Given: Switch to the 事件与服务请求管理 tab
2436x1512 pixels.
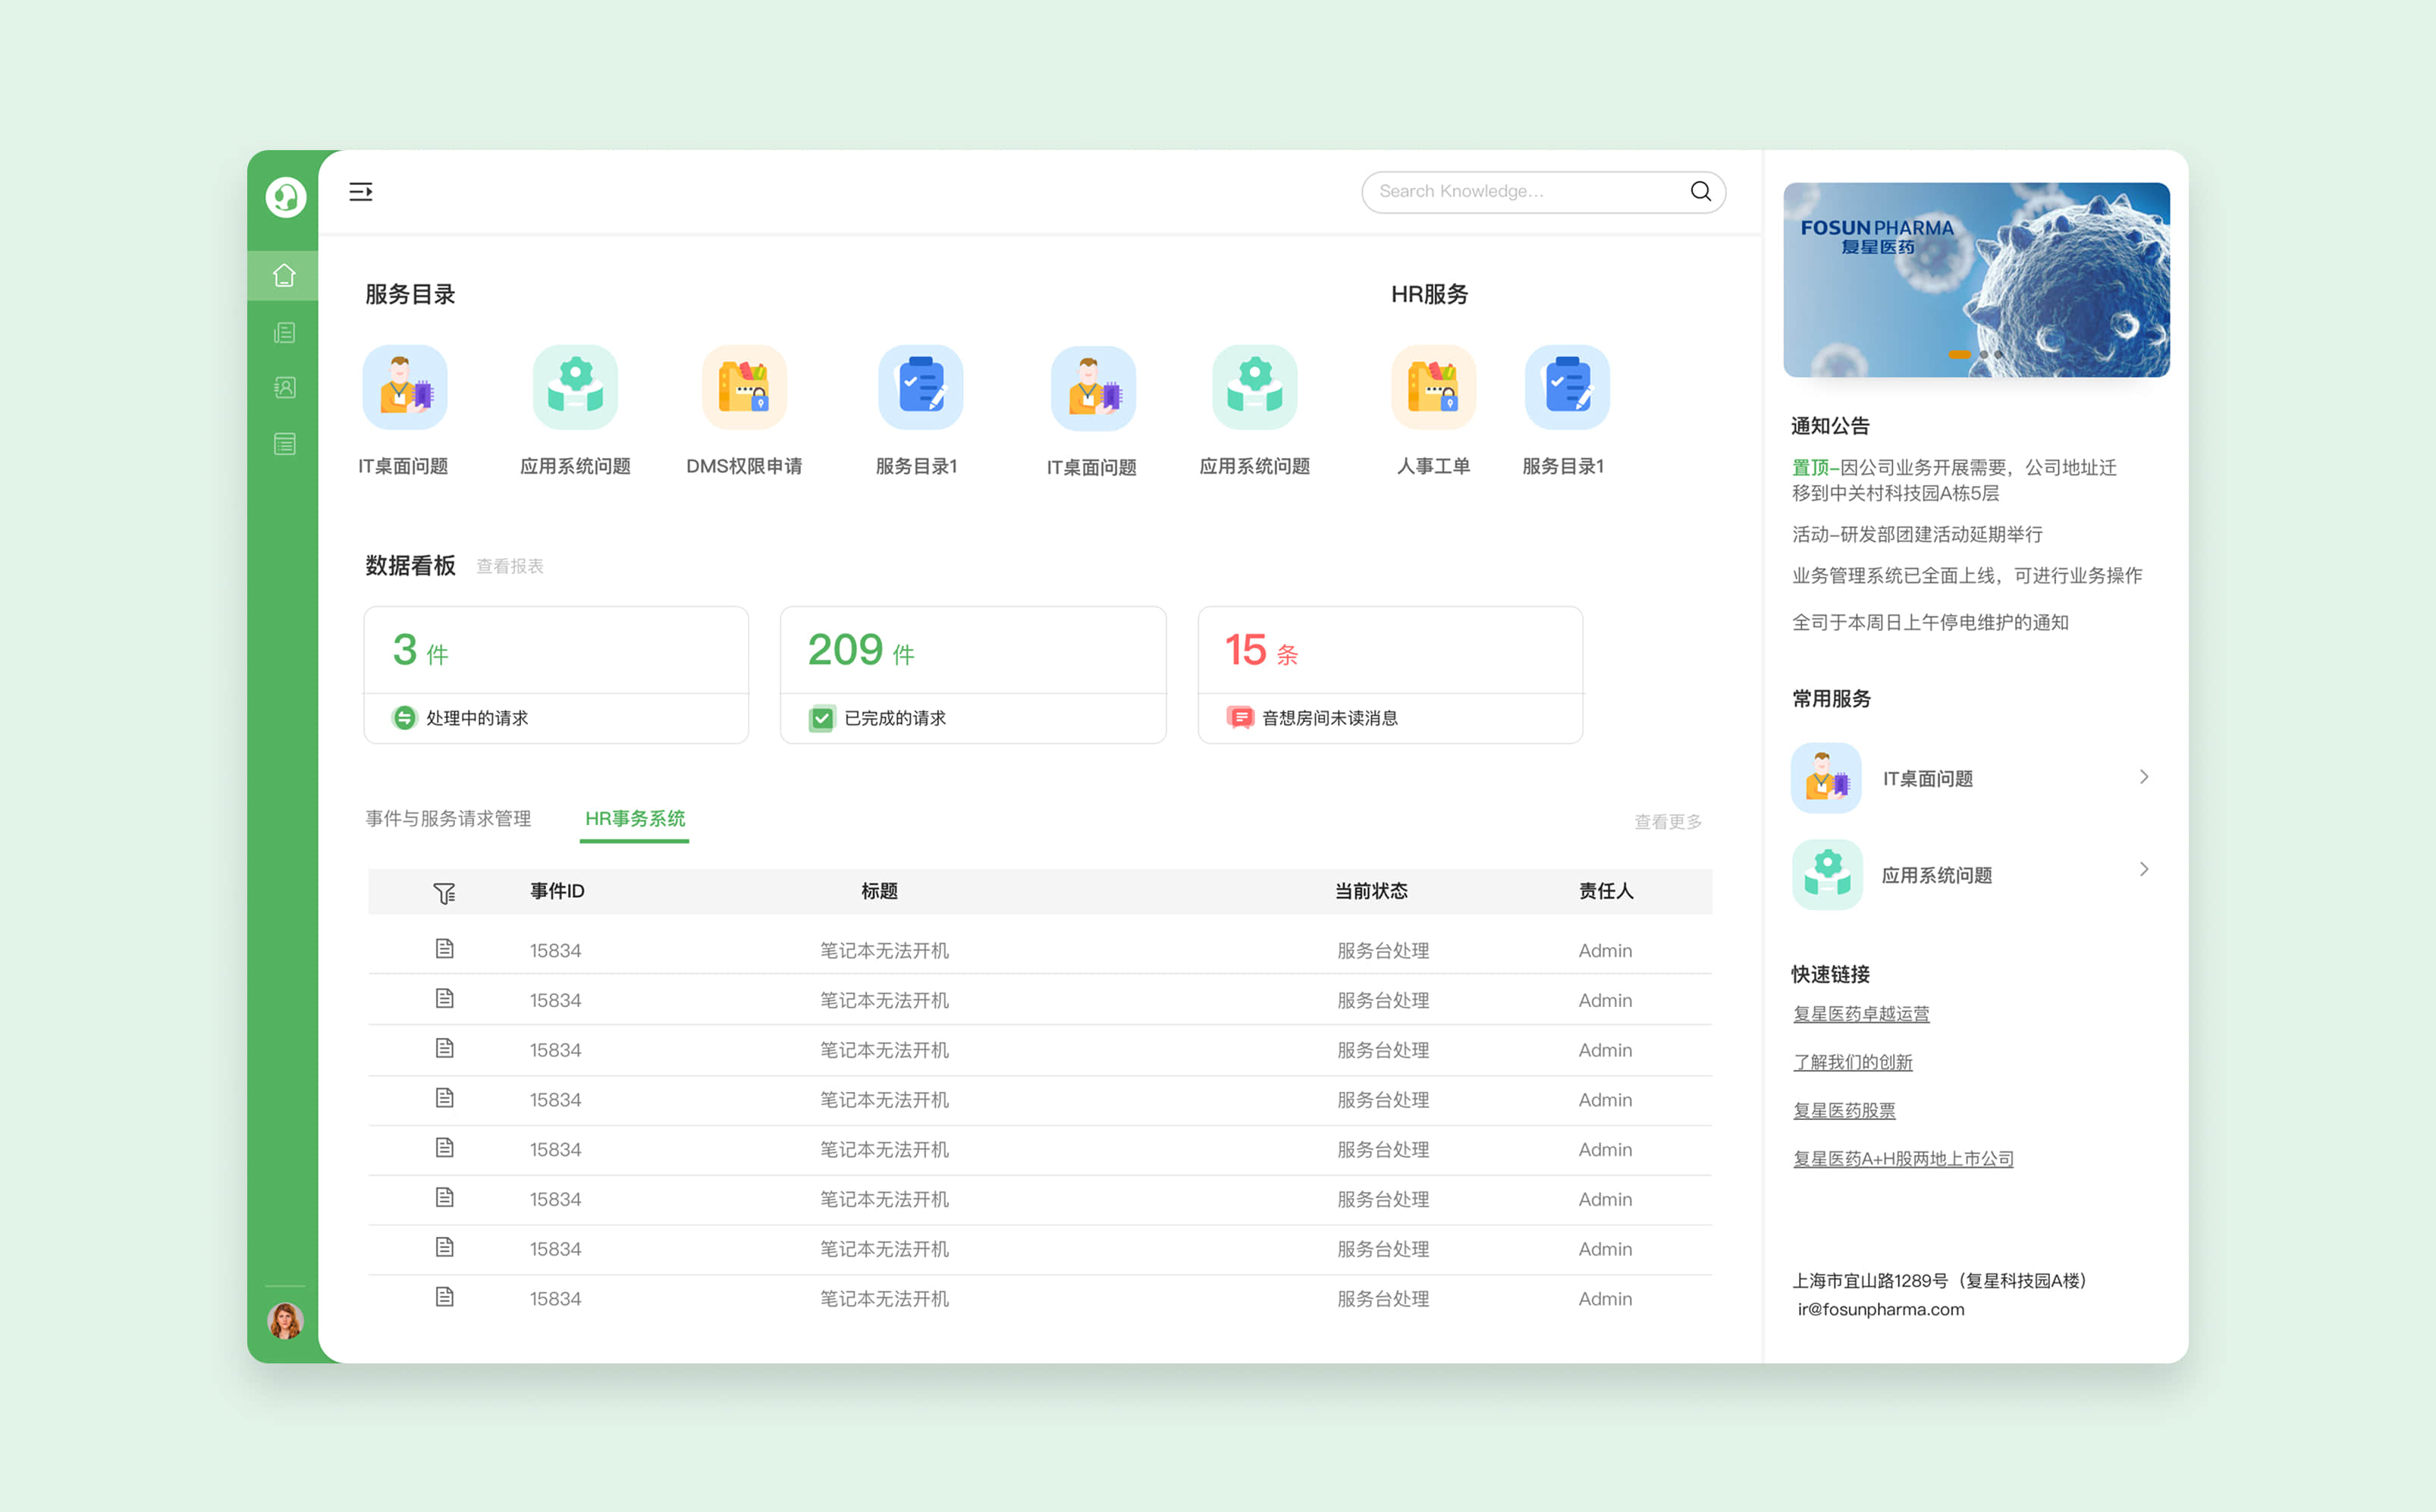Looking at the screenshot, I should coord(448,819).
